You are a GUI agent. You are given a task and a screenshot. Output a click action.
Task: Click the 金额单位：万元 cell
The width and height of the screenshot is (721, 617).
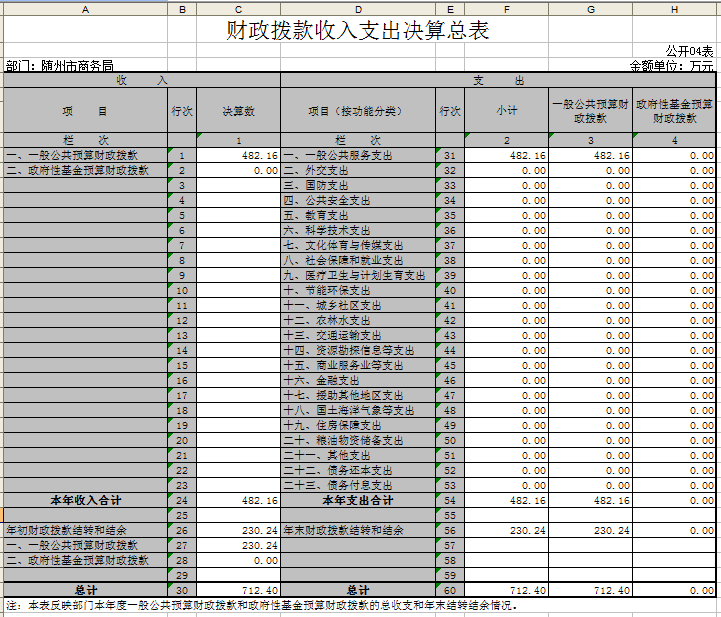[x=671, y=66]
